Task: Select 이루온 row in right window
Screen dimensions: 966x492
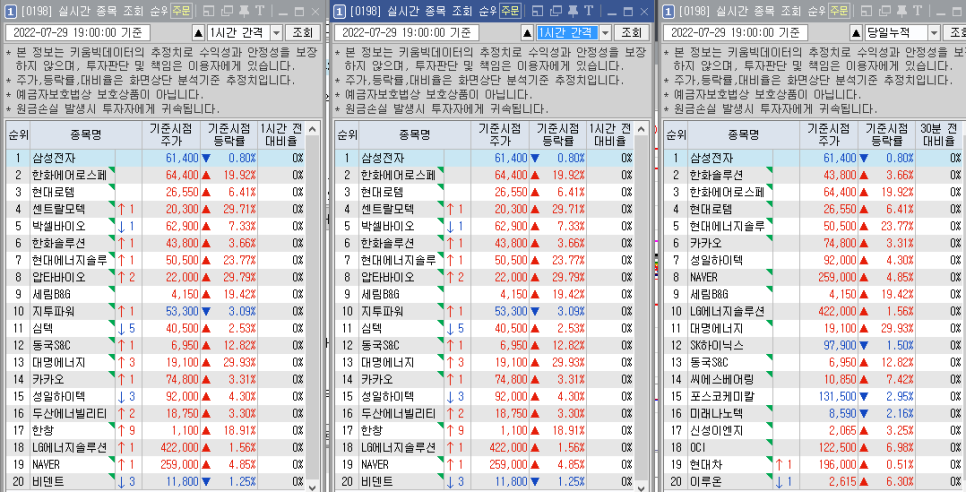Action: 814,482
